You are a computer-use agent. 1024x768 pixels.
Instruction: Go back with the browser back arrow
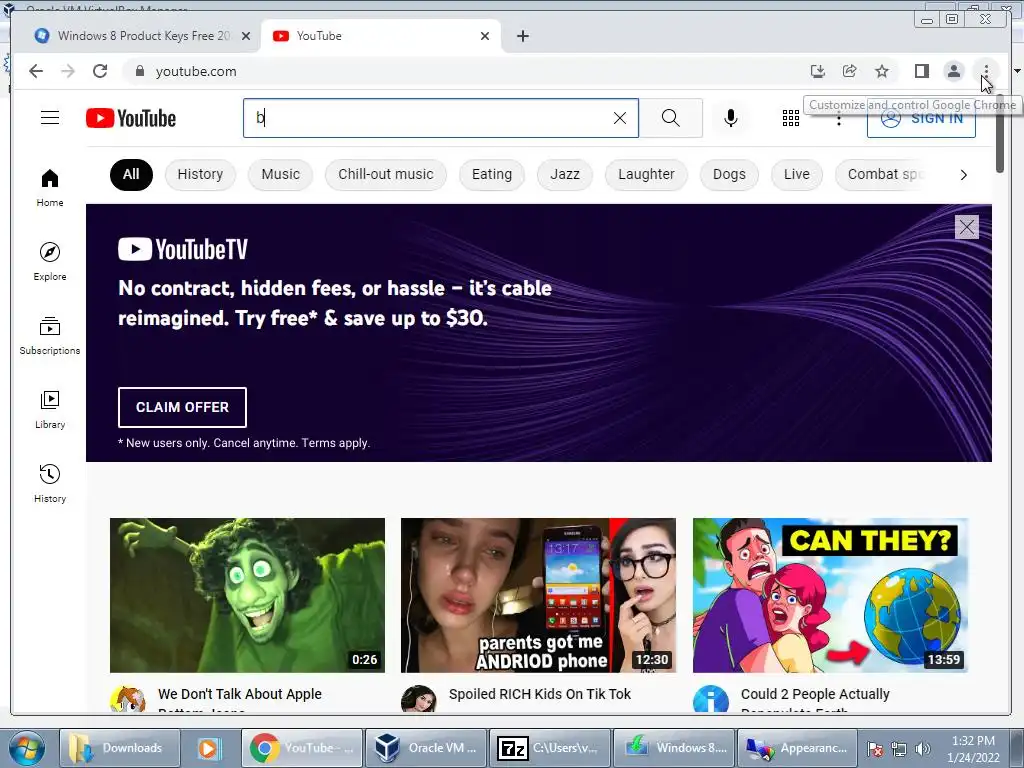(36, 71)
